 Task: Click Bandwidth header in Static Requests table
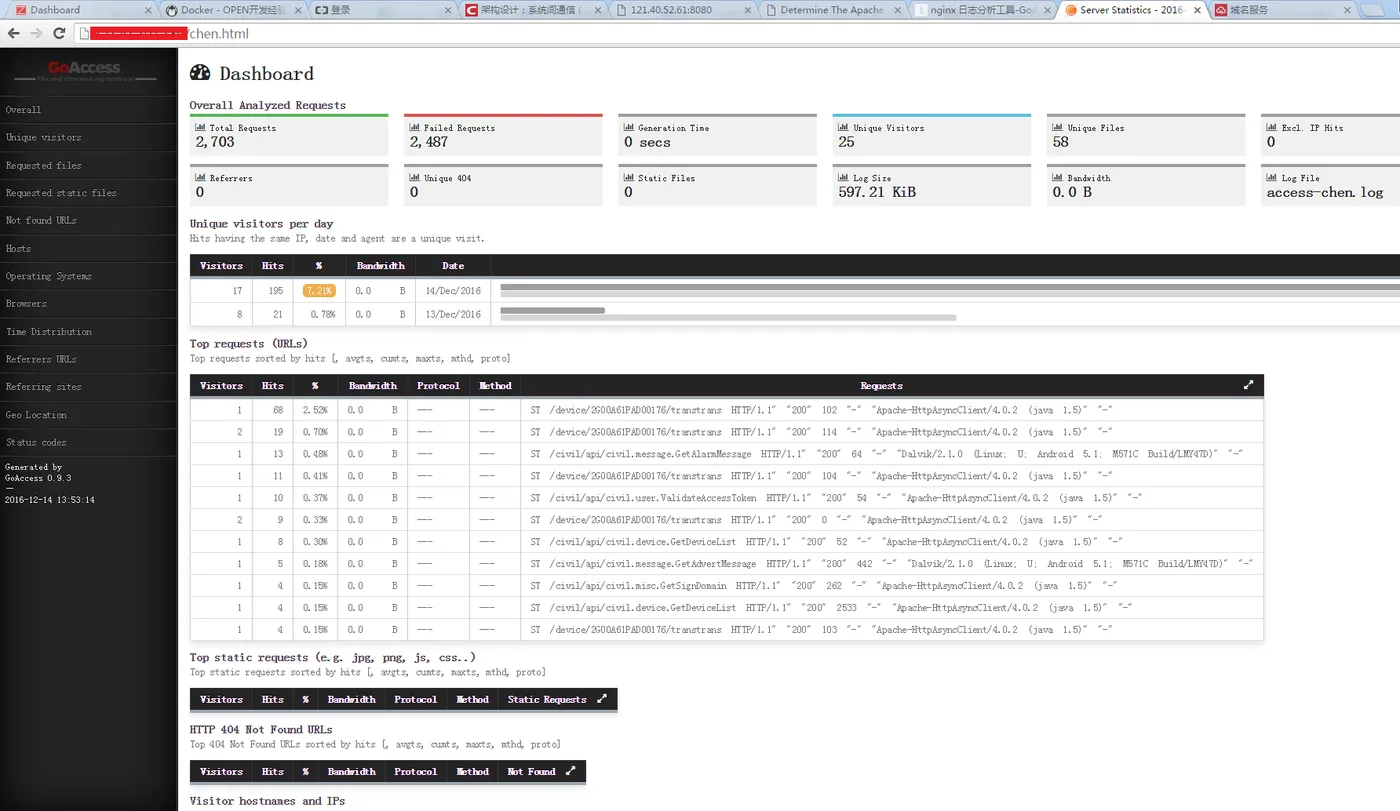(351, 700)
